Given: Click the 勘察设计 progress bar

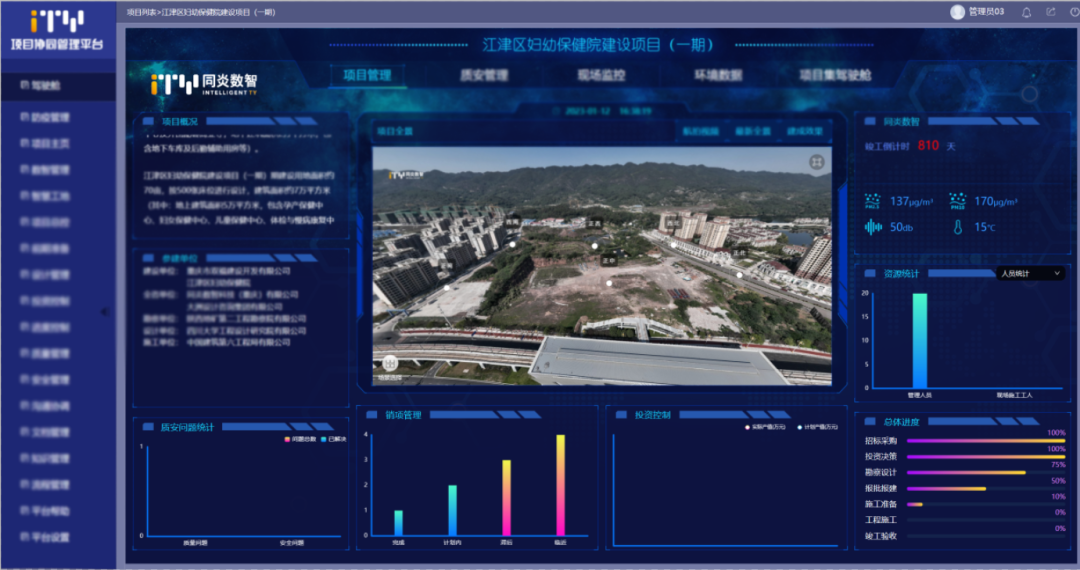Looking at the screenshot, I should (x=966, y=473).
